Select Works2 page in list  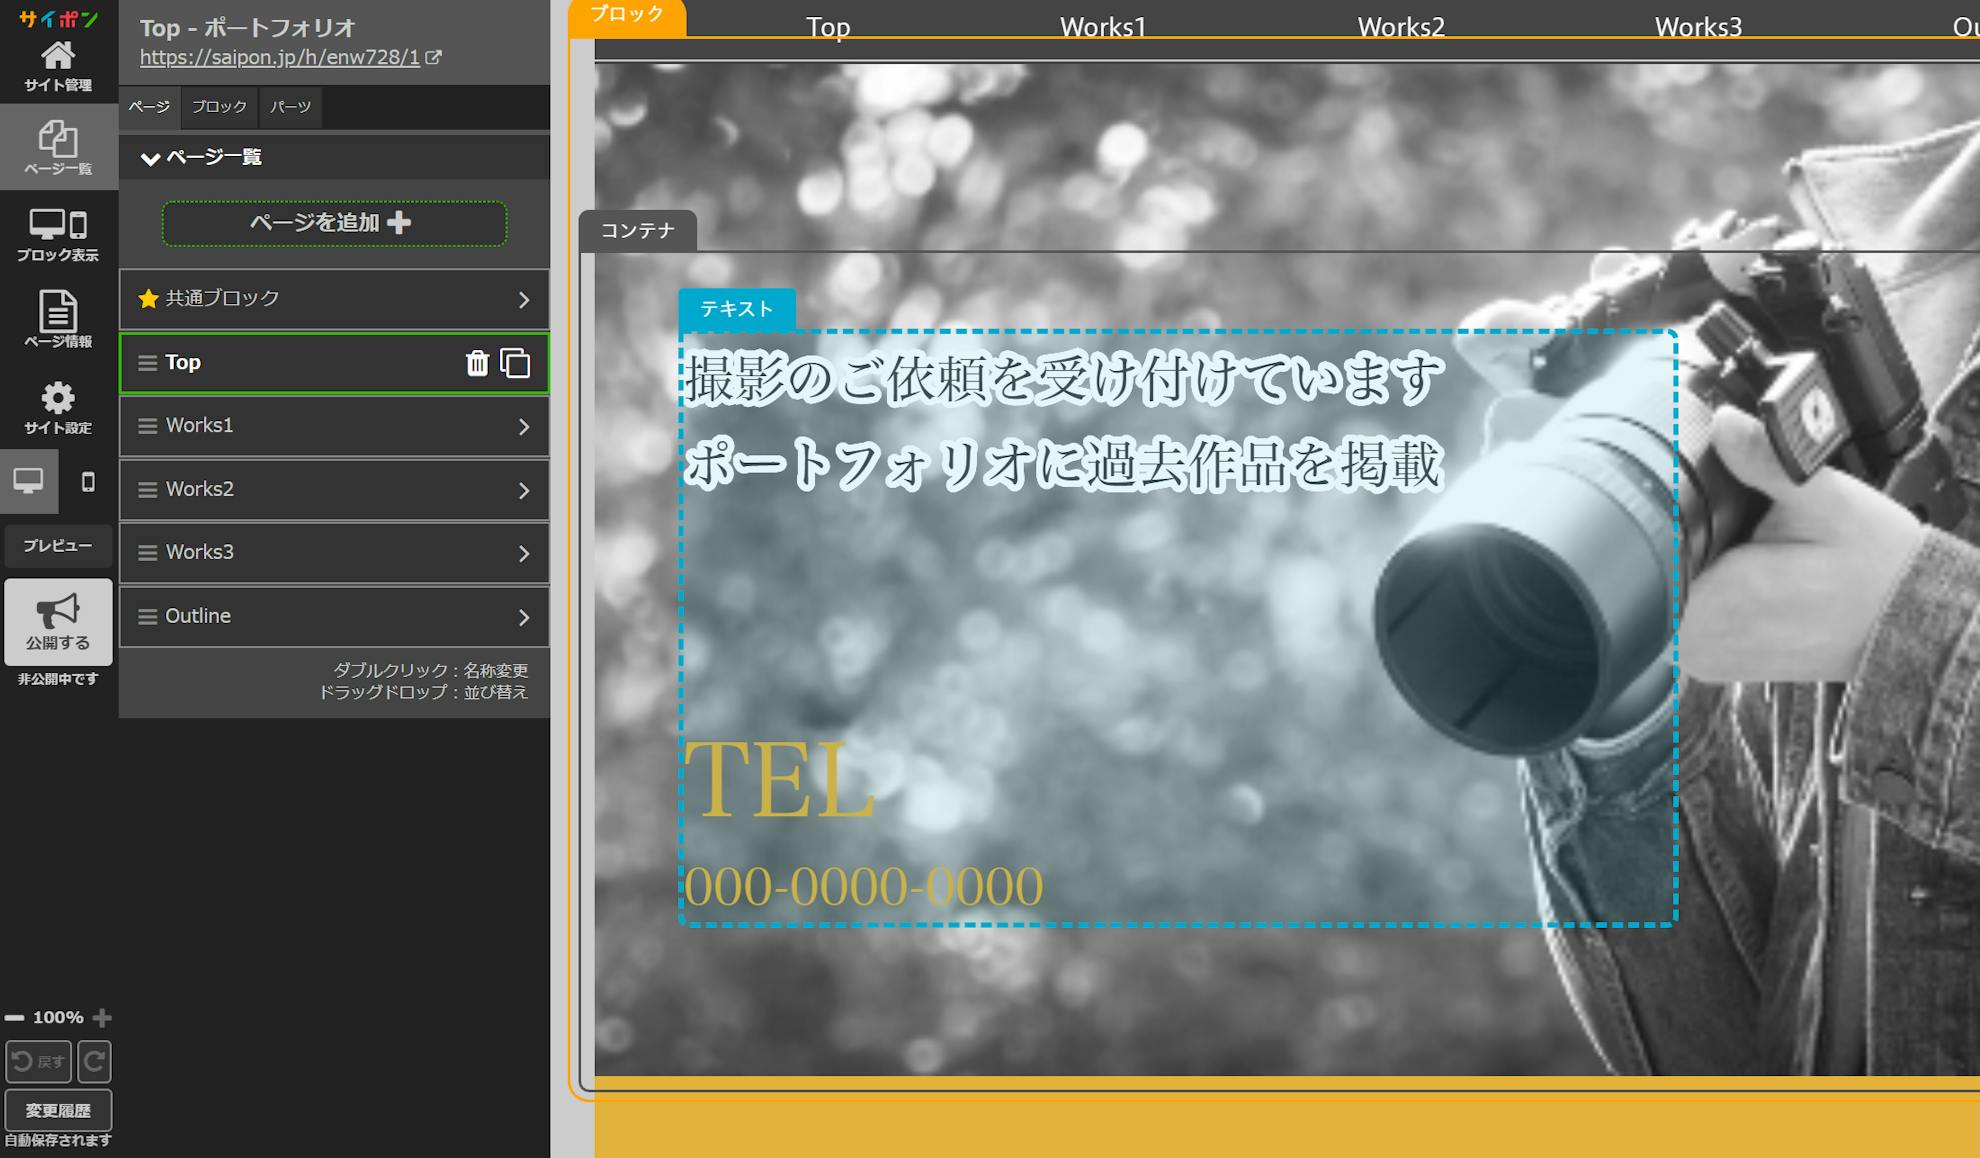(x=334, y=490)
